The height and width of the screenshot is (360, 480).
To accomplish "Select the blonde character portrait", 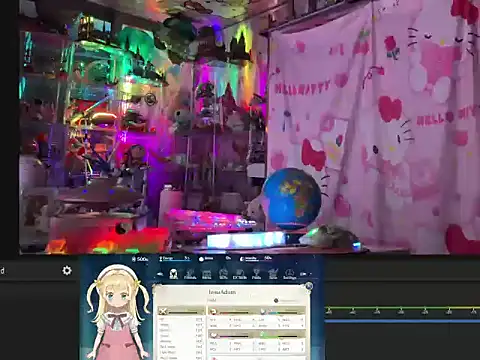I will pos(117,312).
